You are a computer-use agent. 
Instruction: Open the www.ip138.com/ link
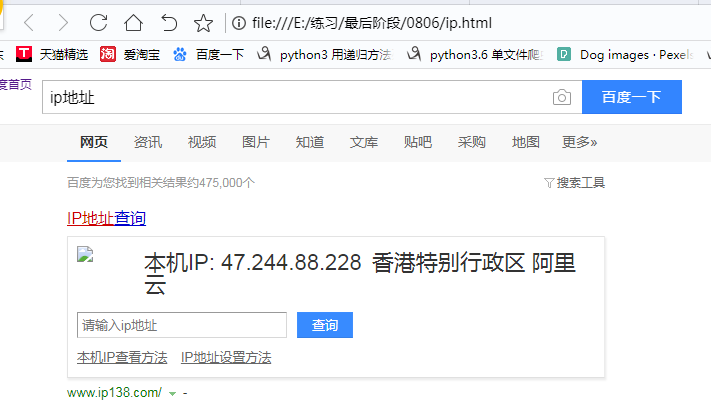pos(114,392)
